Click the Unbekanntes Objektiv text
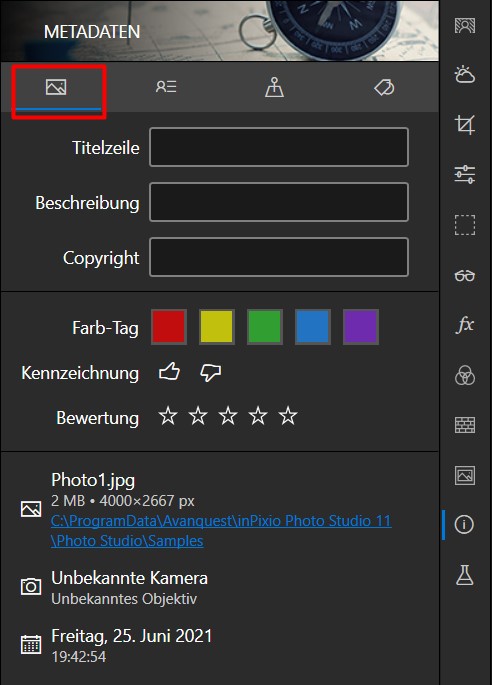Viewport: 492px width, 685px height. coord(124,599)
